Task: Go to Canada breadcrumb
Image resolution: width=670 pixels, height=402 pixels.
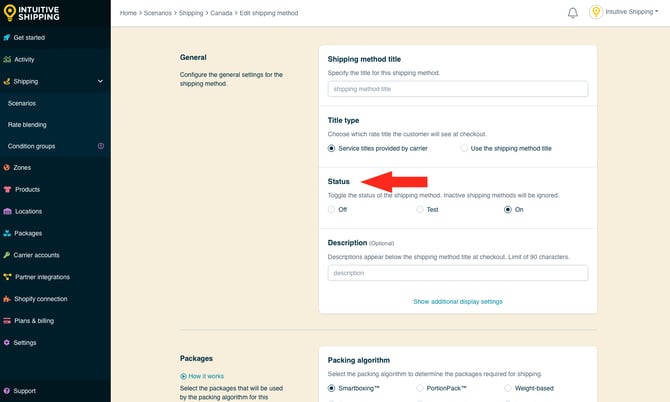Action: [x=221, y=13]
